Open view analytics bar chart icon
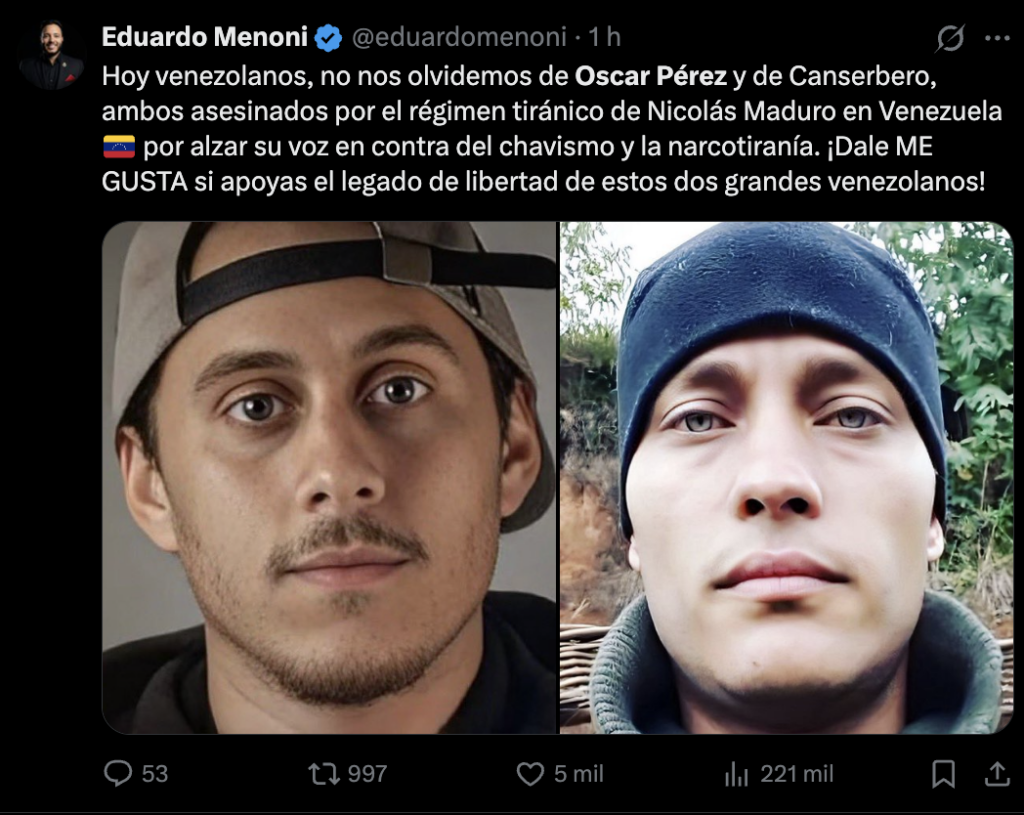Viewport: 1024px width, 815px height. coord(736,775)
